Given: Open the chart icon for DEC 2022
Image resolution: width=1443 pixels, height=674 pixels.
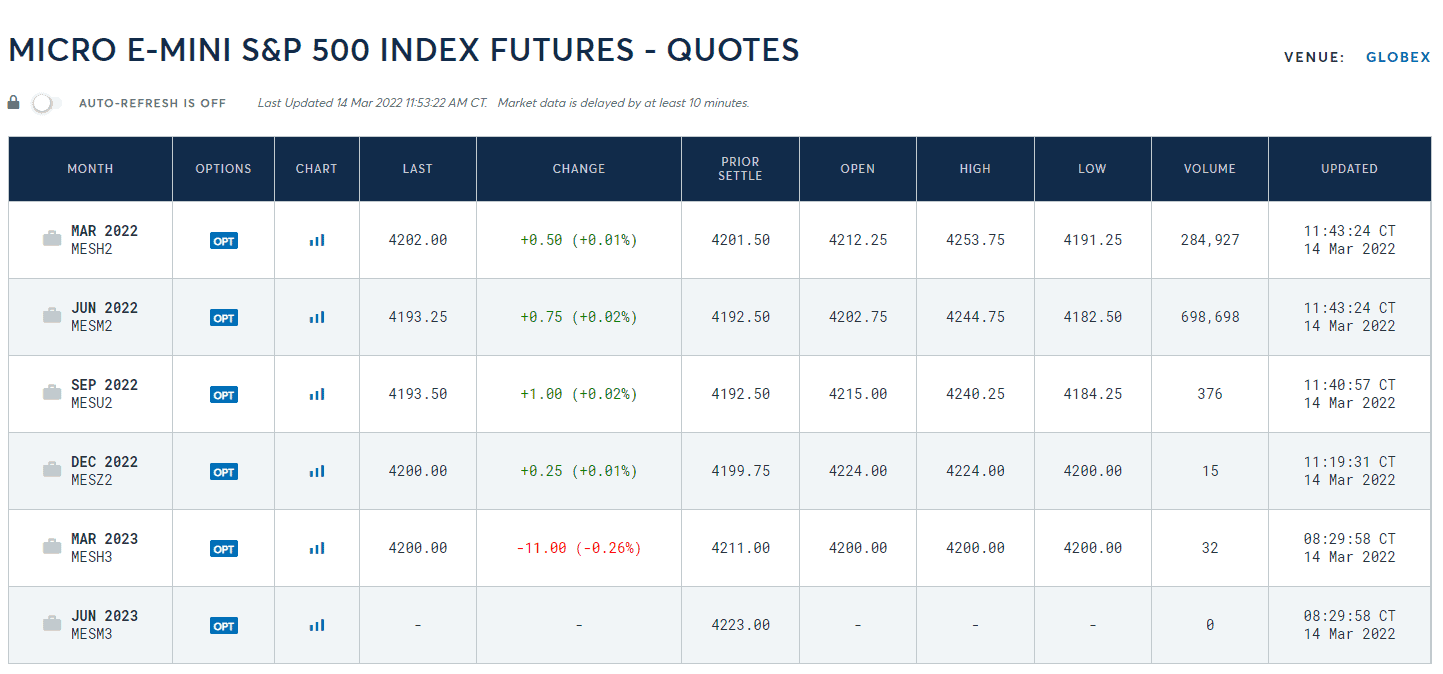Looking at the screenshot, I should coord(317,471).
